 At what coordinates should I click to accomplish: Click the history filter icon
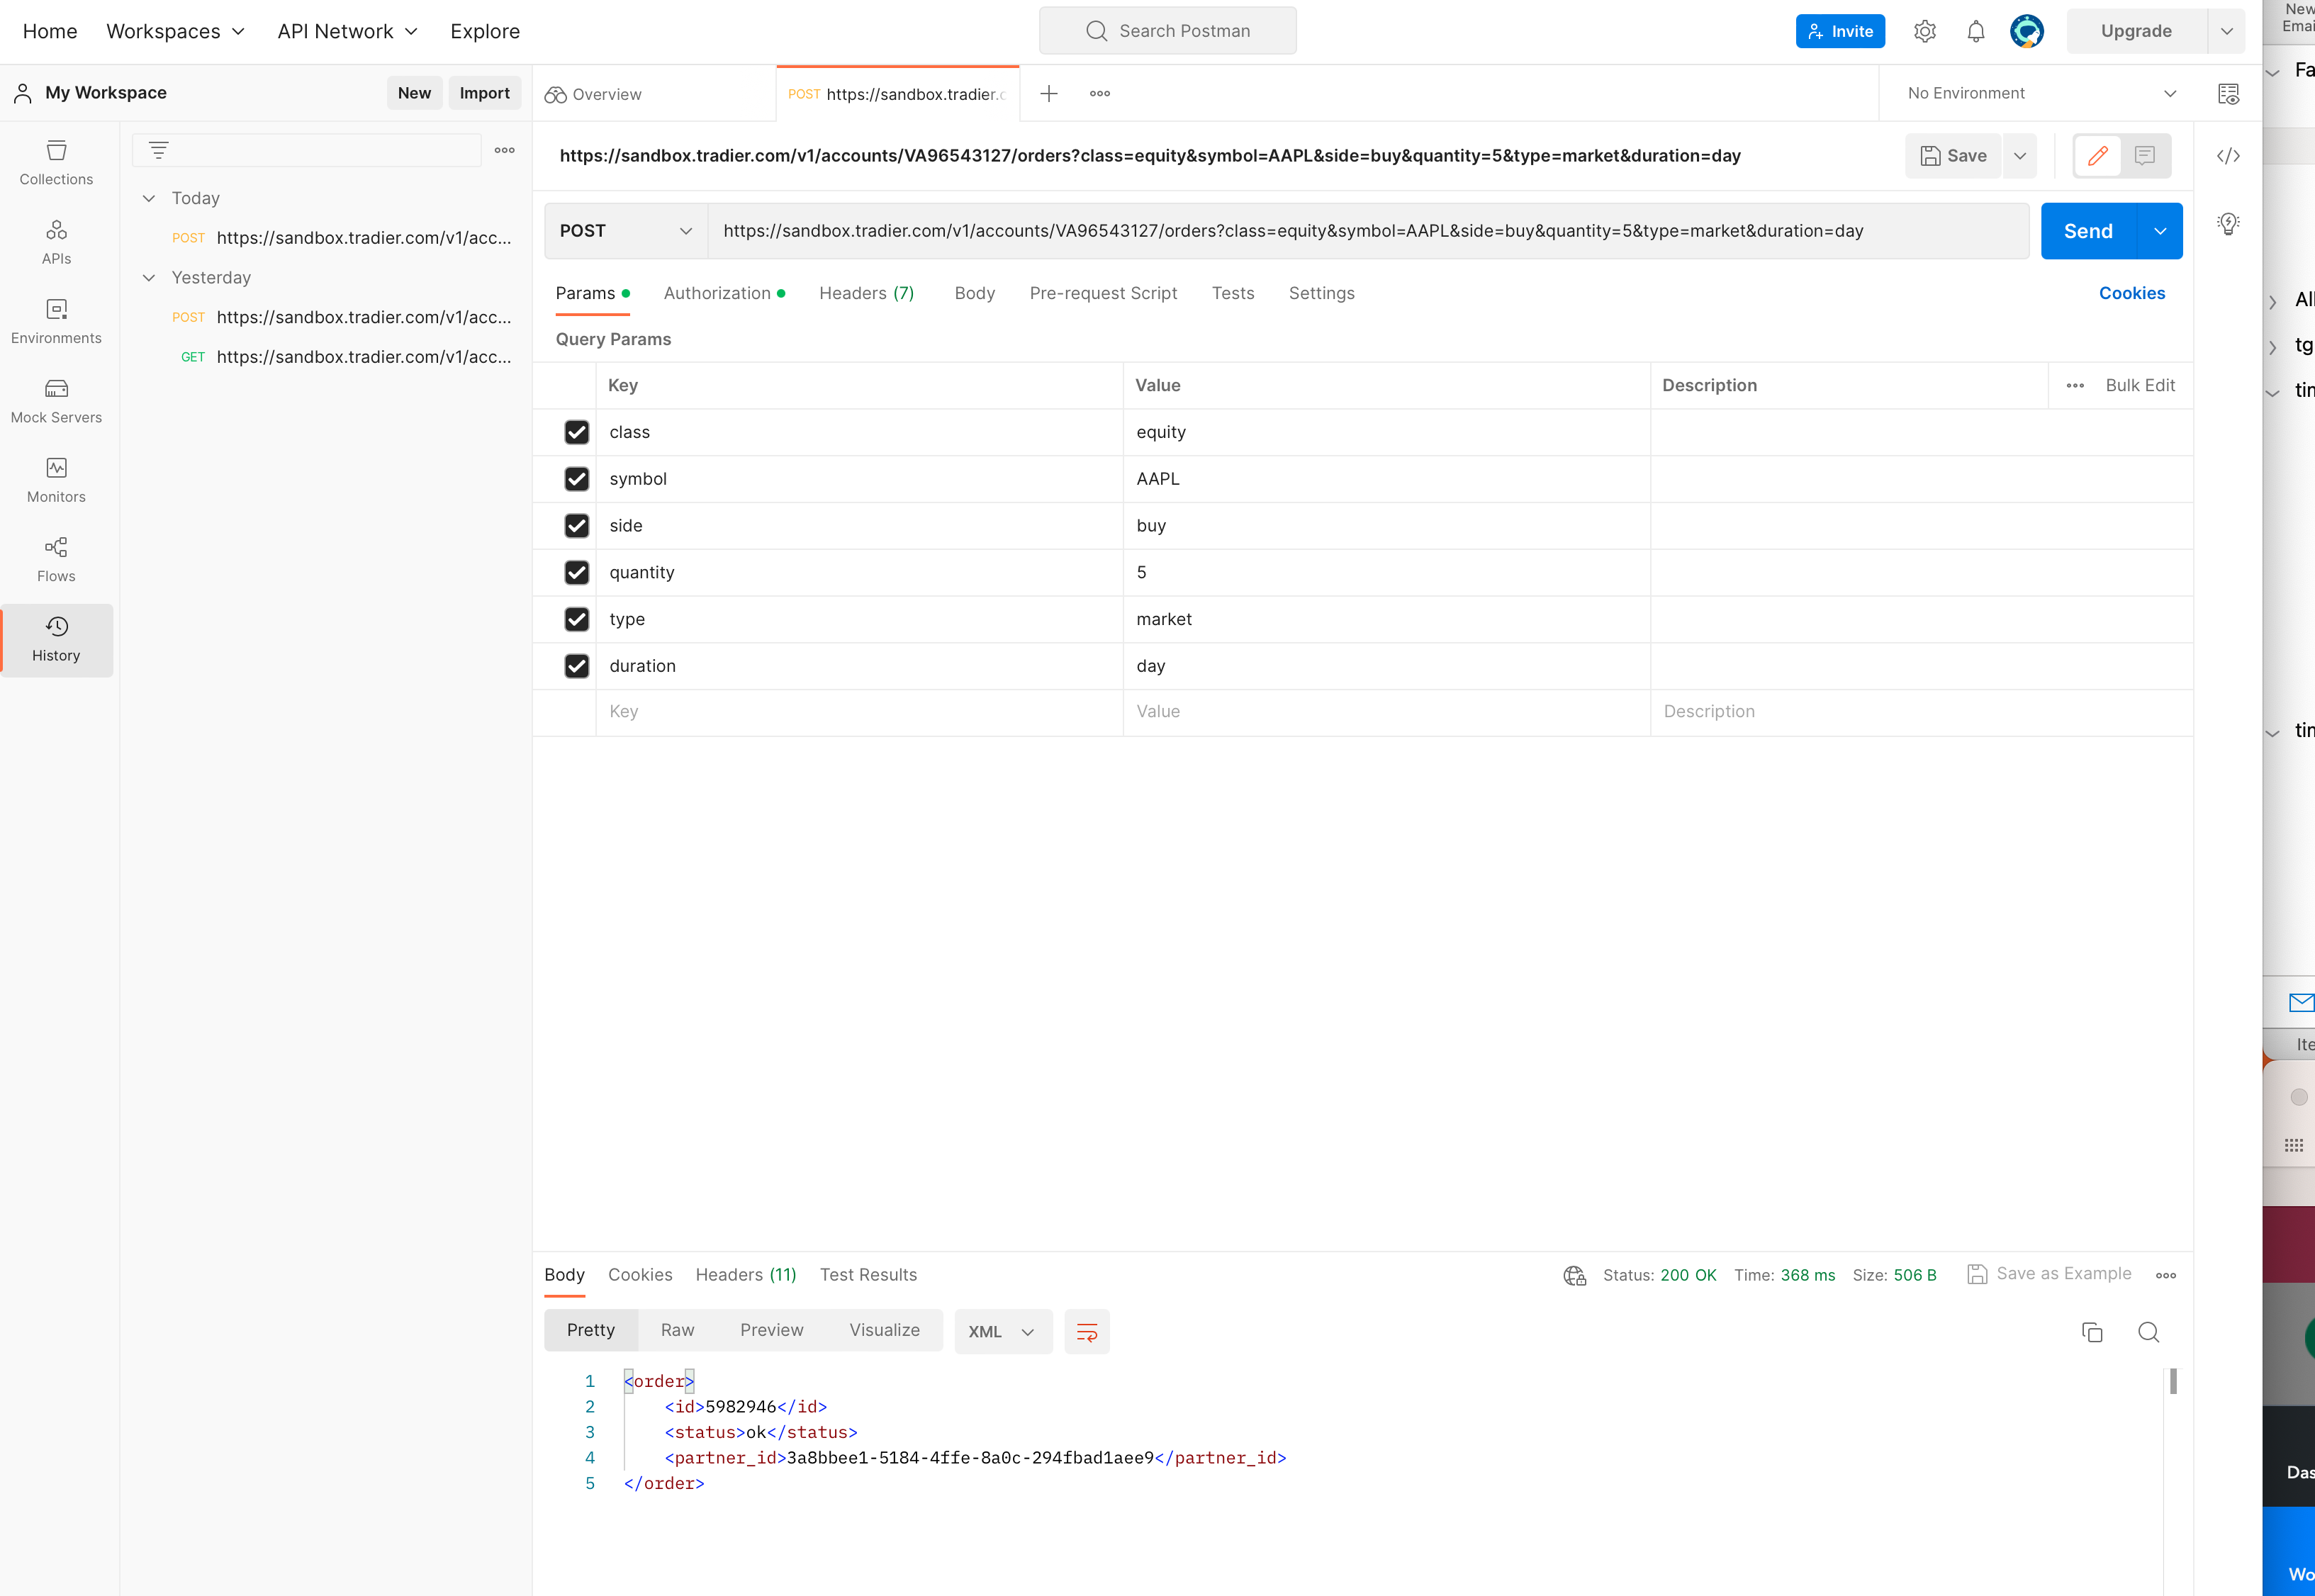coord(158,150)
